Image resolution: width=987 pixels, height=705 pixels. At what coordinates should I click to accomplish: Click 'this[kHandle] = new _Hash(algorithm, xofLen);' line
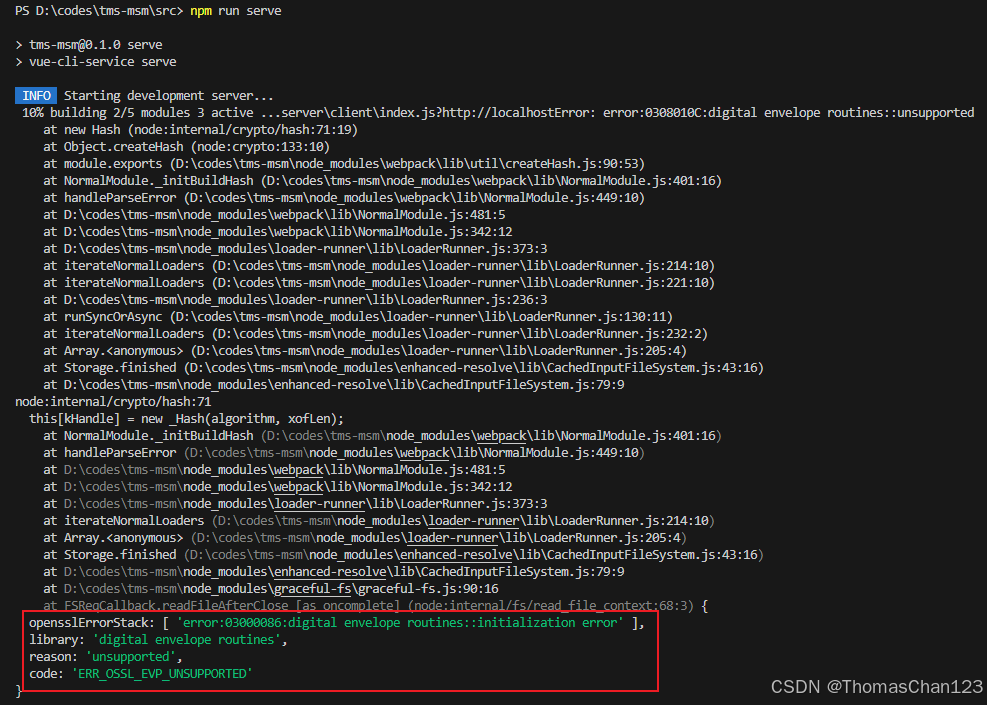[186, 419]
